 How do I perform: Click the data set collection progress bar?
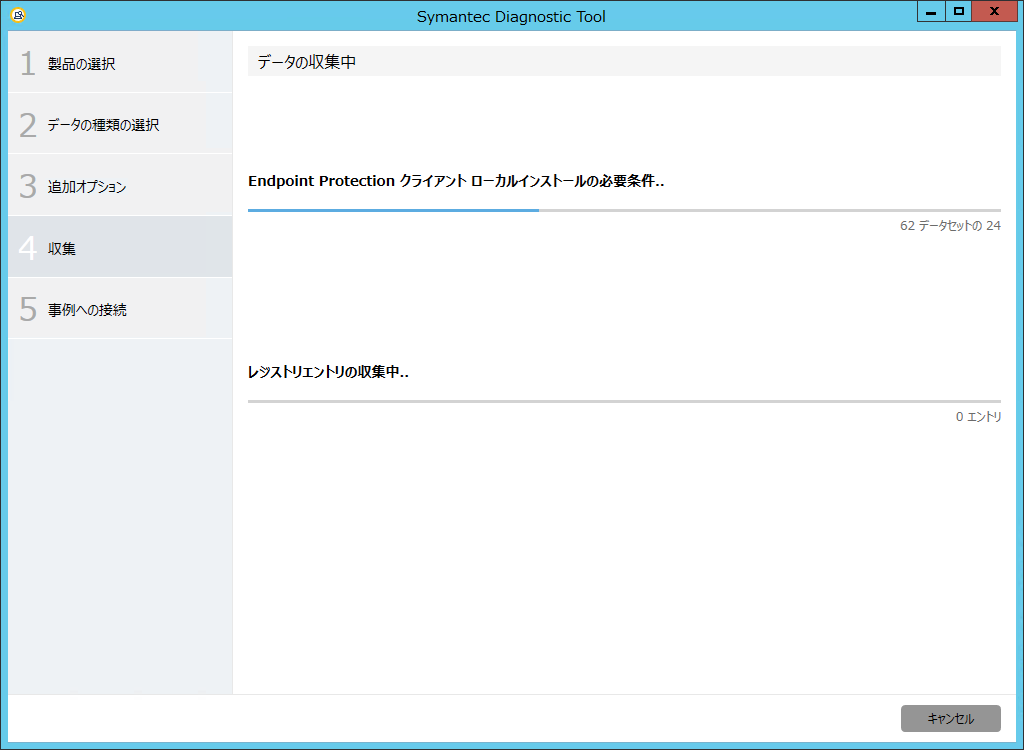coord(624,210)
